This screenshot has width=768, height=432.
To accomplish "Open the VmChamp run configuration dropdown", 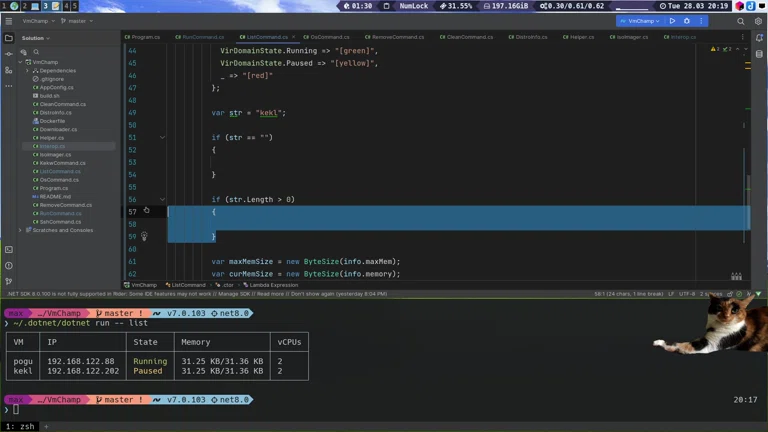I will [639, 21].
